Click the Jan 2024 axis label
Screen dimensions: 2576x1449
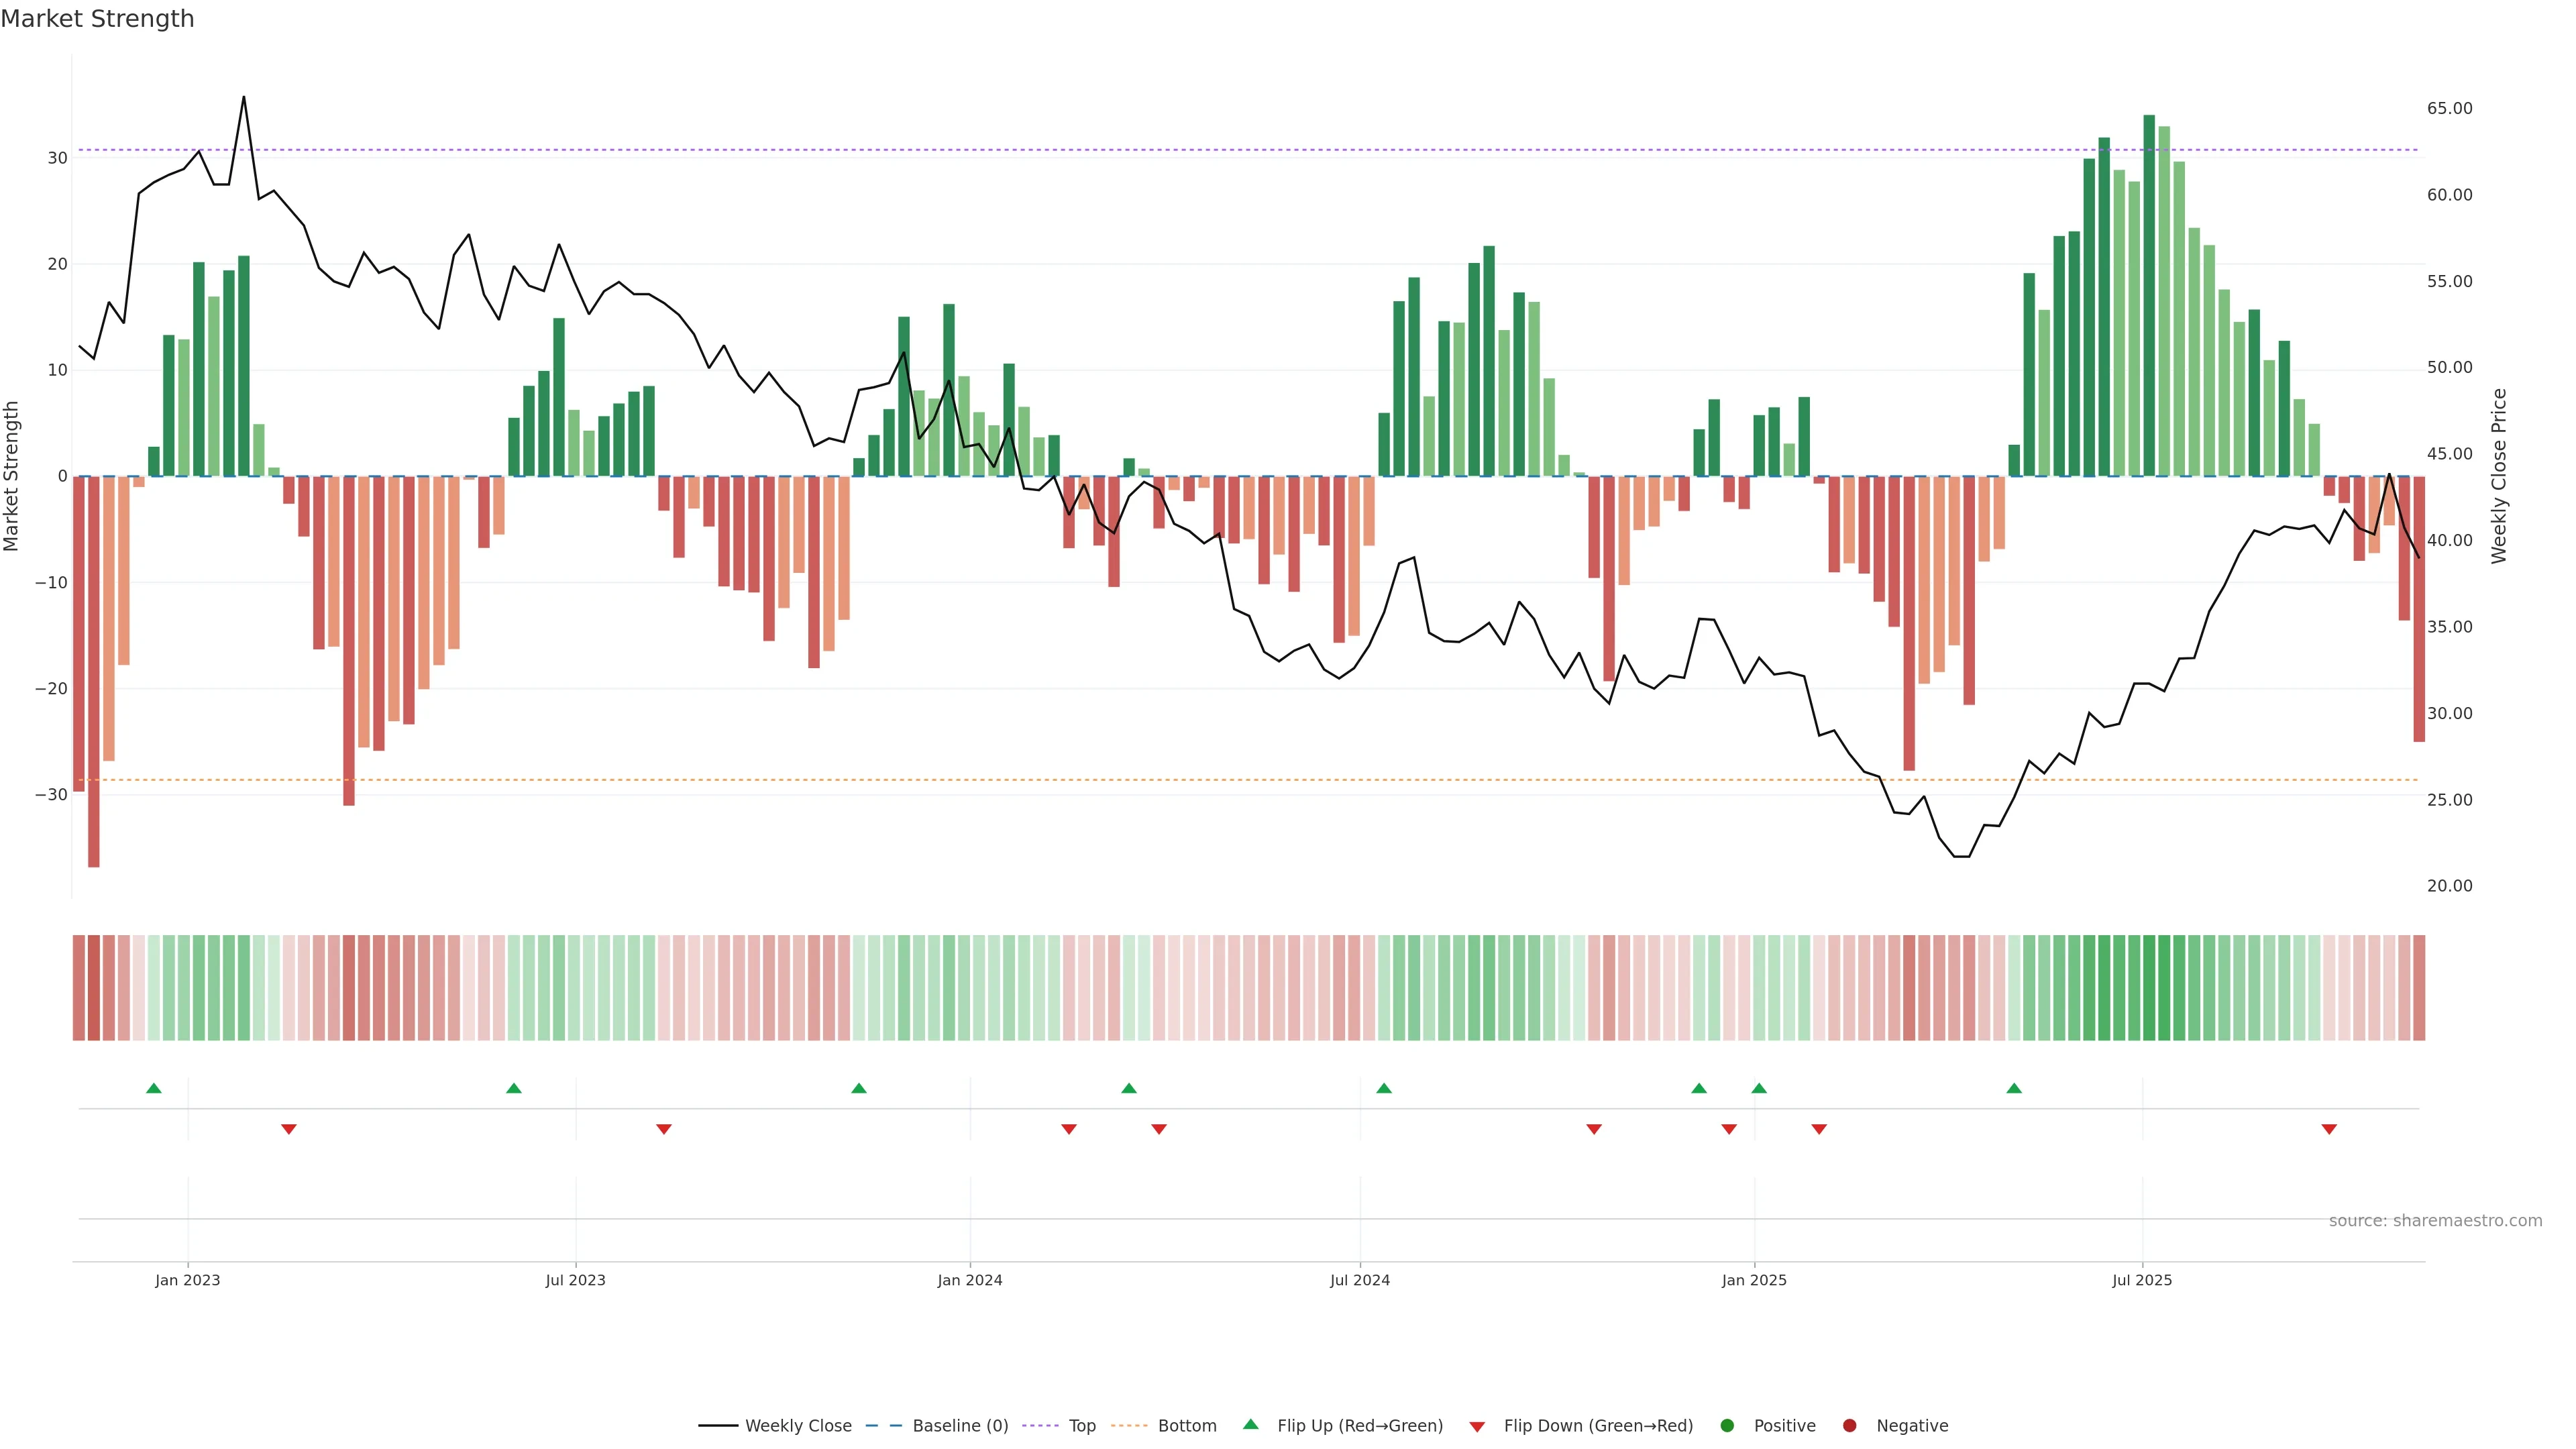969,1281
